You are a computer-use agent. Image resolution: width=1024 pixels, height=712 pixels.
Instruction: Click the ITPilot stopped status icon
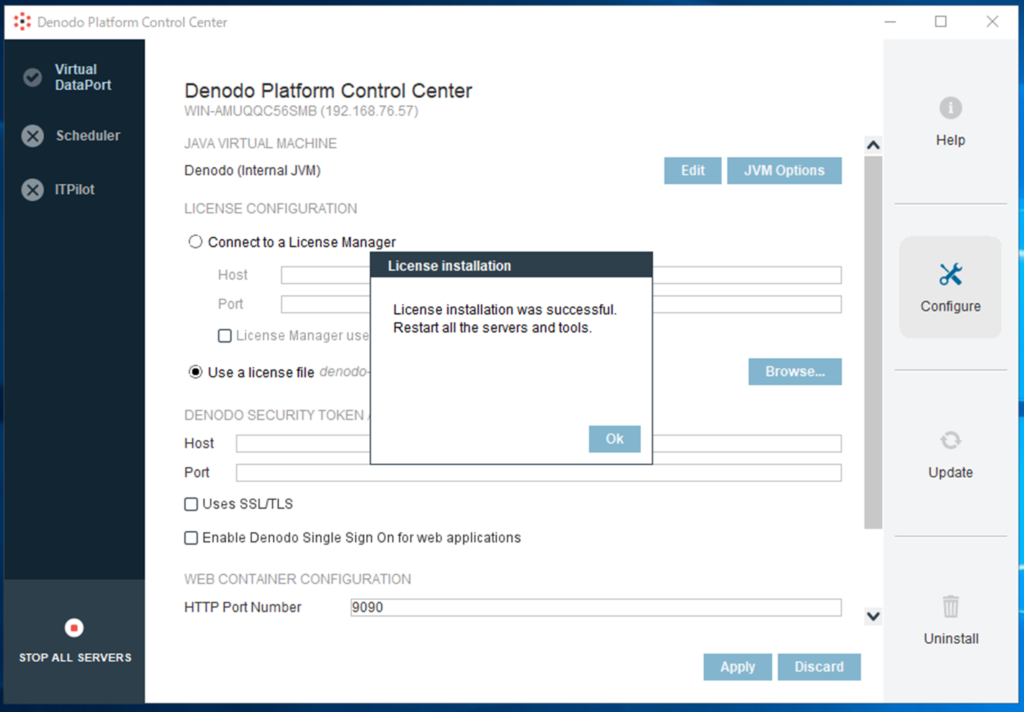tap(33, 190)
